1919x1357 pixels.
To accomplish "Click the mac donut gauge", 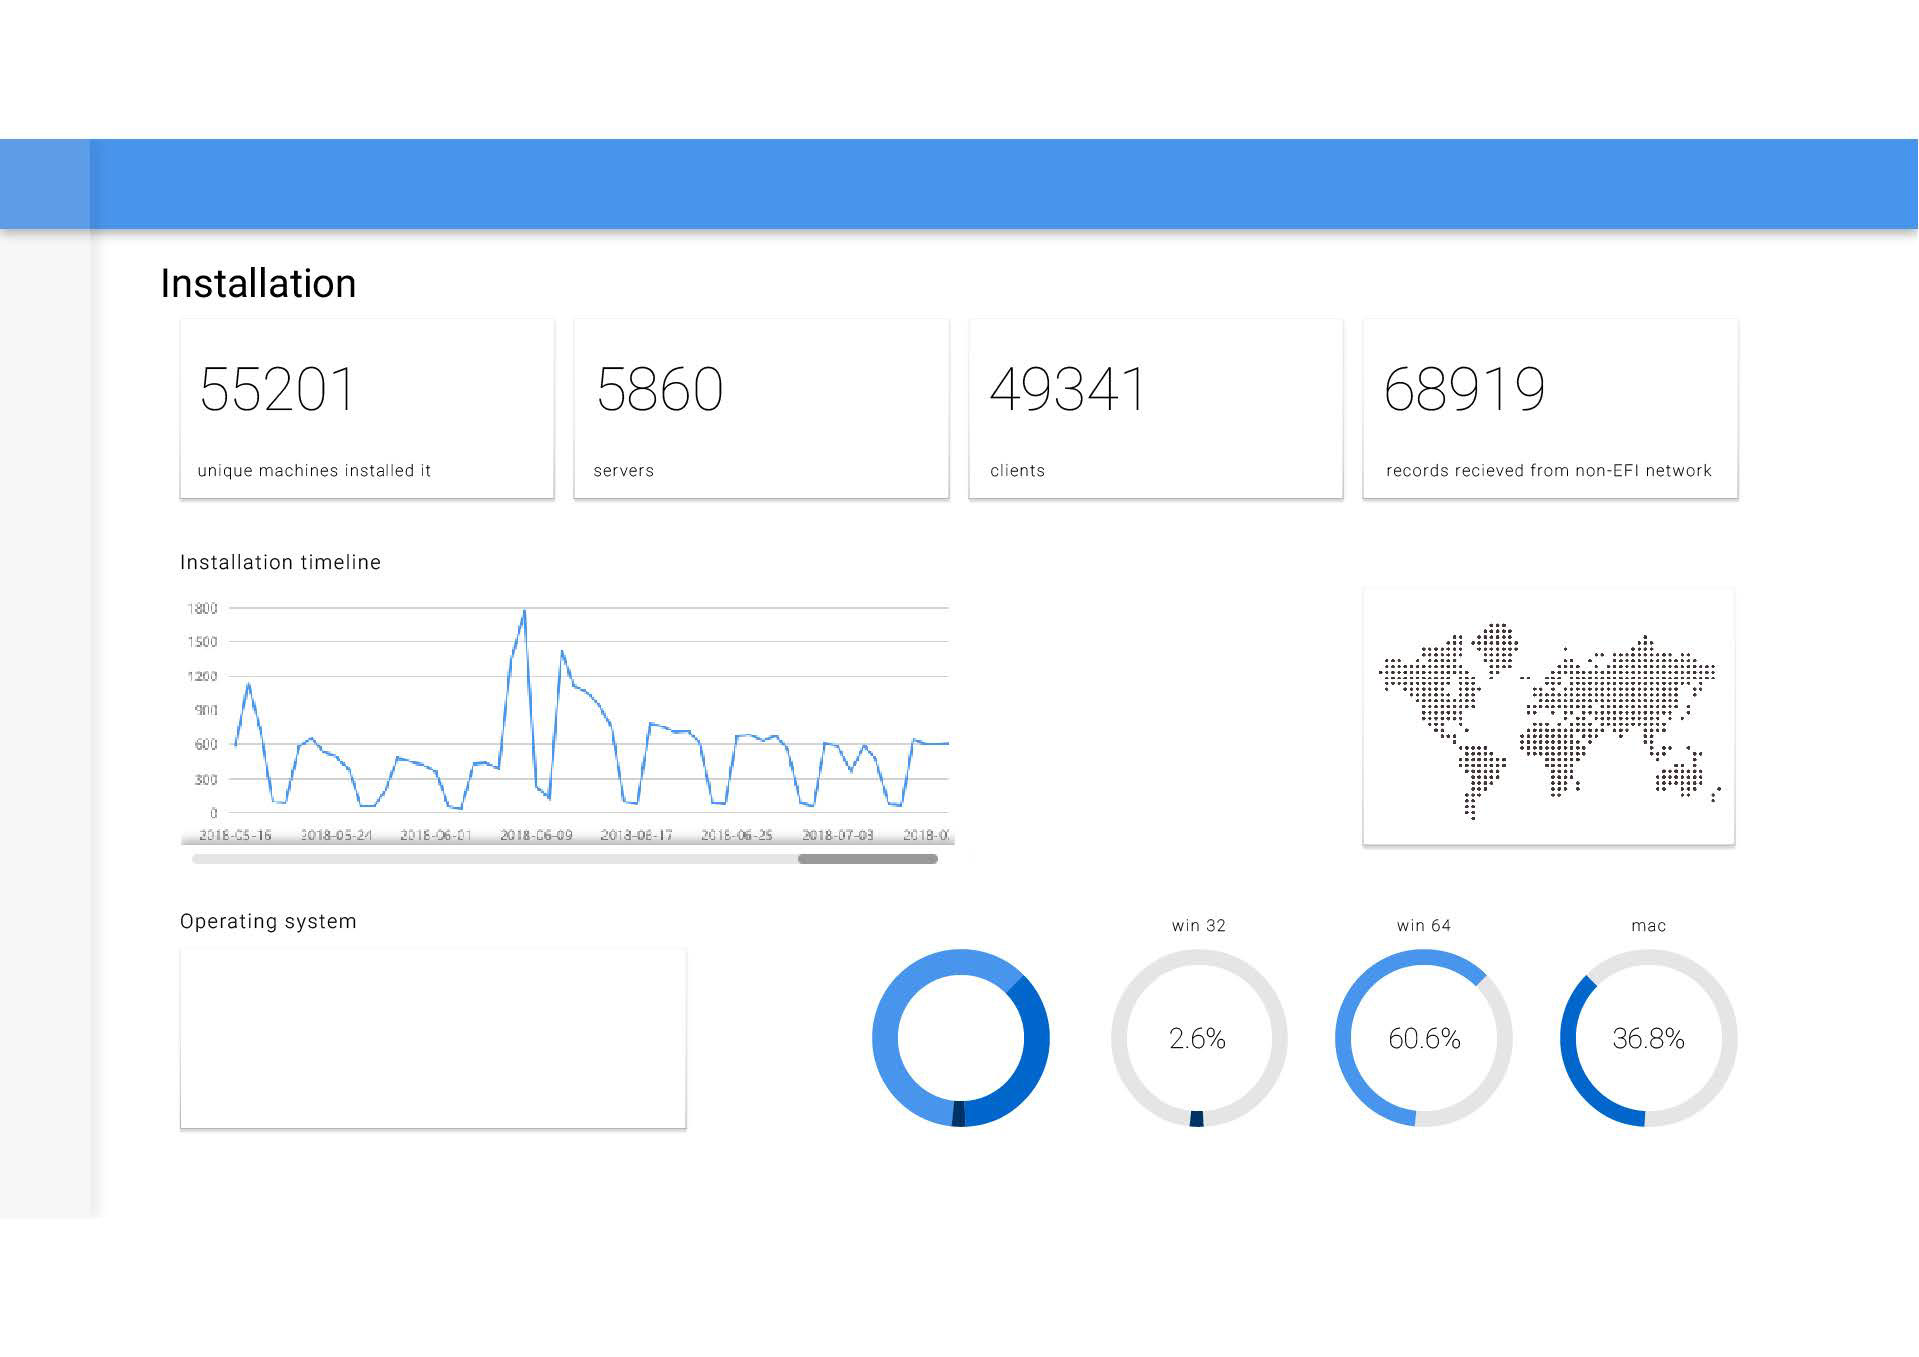I will 1648,1038.
